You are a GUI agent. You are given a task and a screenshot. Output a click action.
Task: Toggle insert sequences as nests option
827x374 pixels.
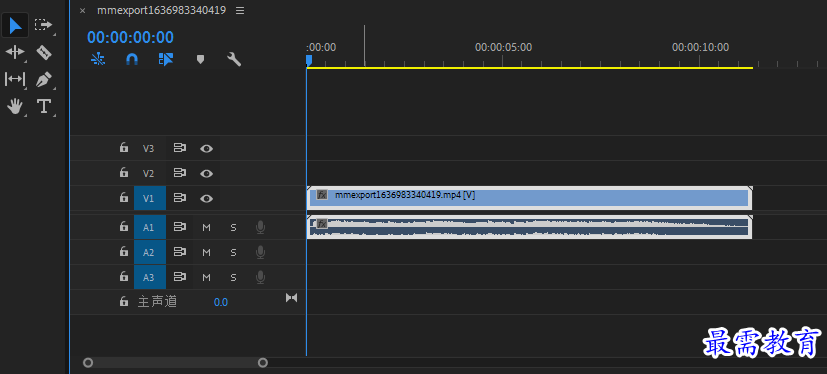98,59
